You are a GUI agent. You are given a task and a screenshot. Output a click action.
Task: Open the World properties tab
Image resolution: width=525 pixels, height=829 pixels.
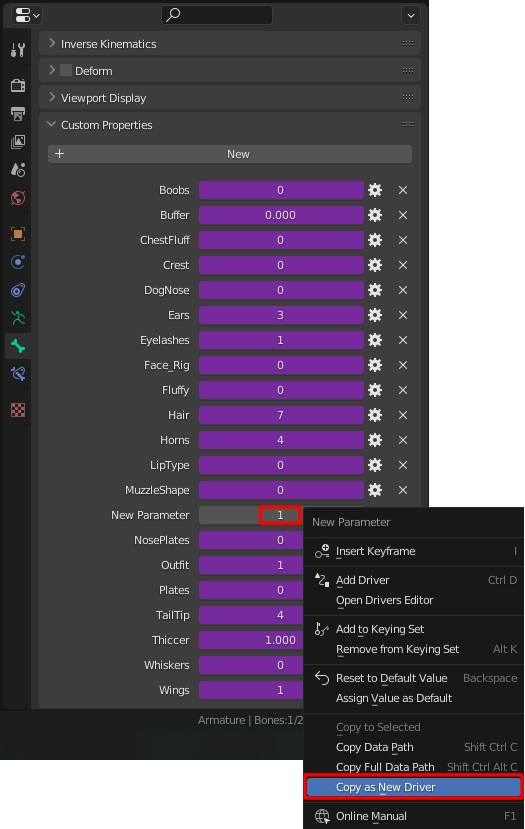coord(17,198)
